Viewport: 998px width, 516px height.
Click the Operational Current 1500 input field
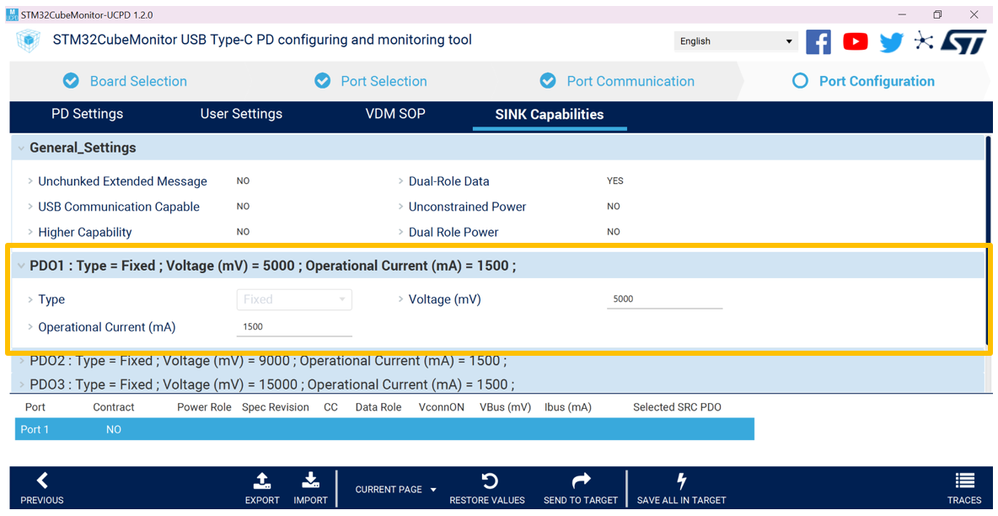(294, 327)
